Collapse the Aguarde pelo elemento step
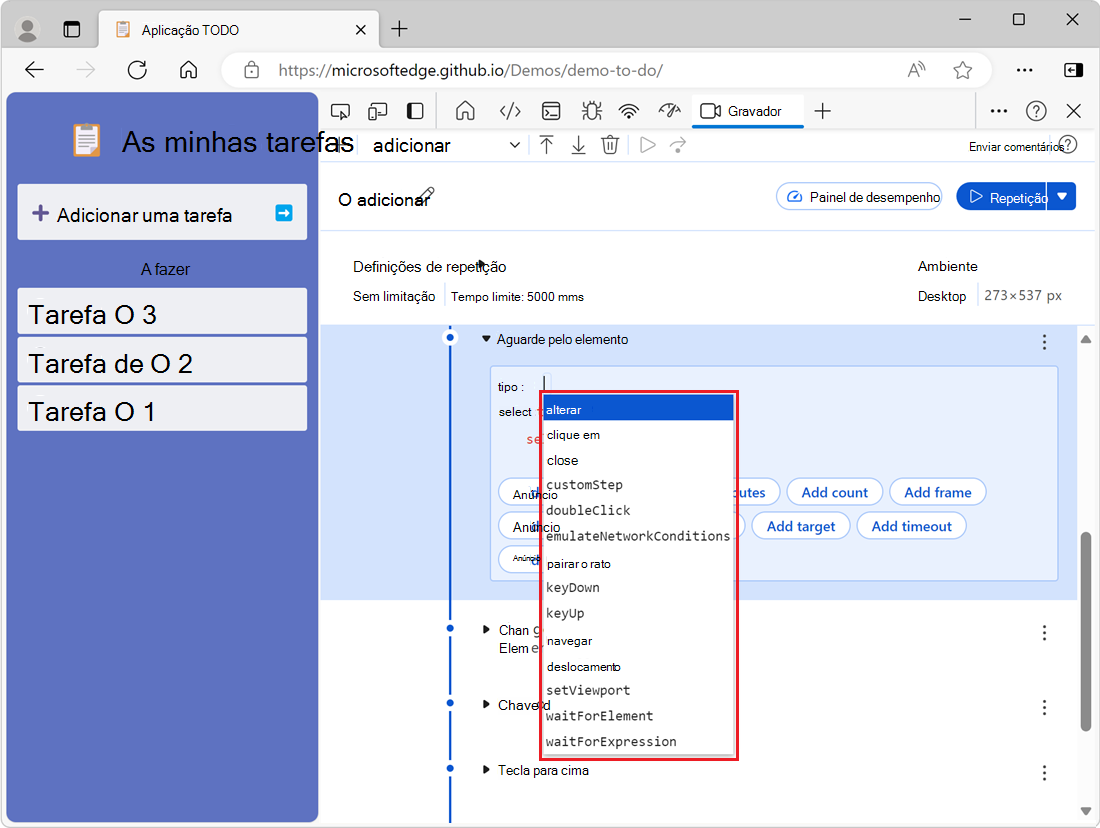This screenshot has height=828, width=1100. click(487, 340)
